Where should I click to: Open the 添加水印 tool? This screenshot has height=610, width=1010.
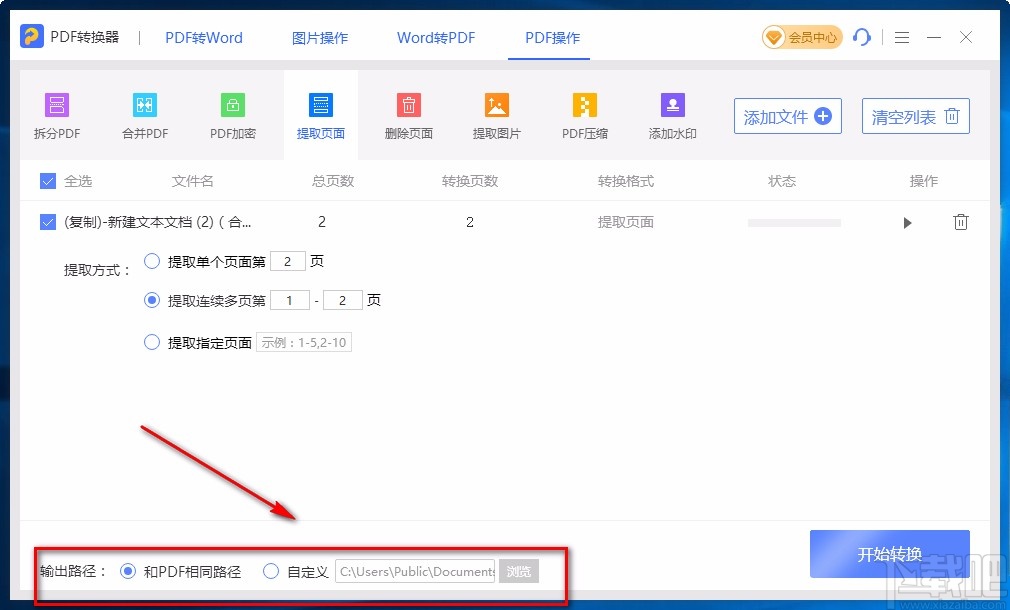[x=672, y=113]
